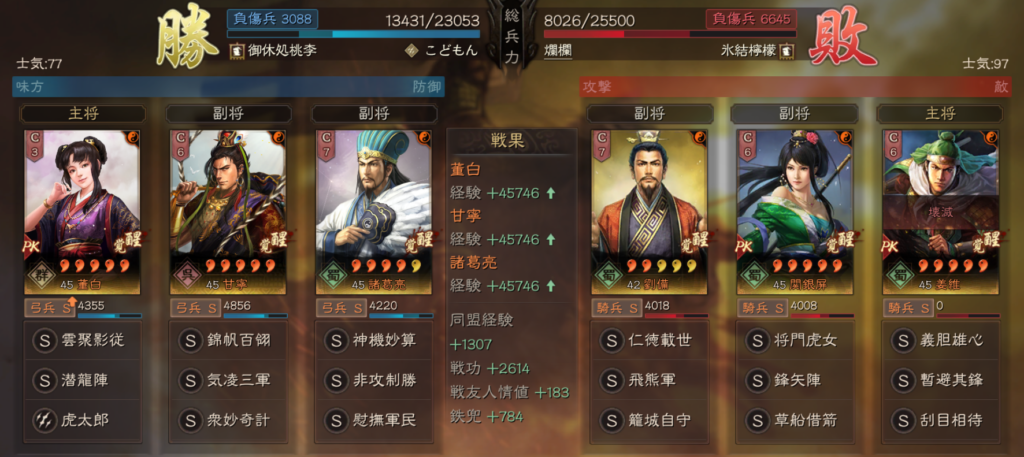The image size is (1024, 457).
Task: Open 甘寧 general portrait card
Action: point(228,212)
